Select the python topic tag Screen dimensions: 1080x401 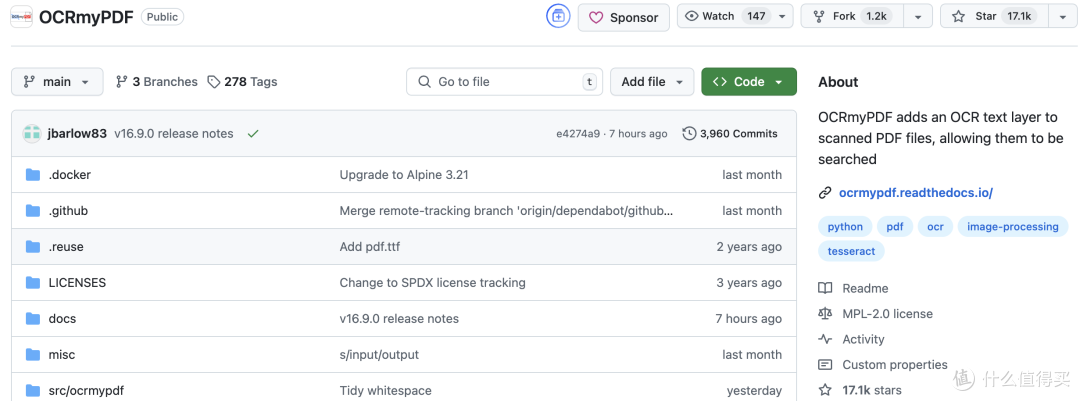(845, 227)
